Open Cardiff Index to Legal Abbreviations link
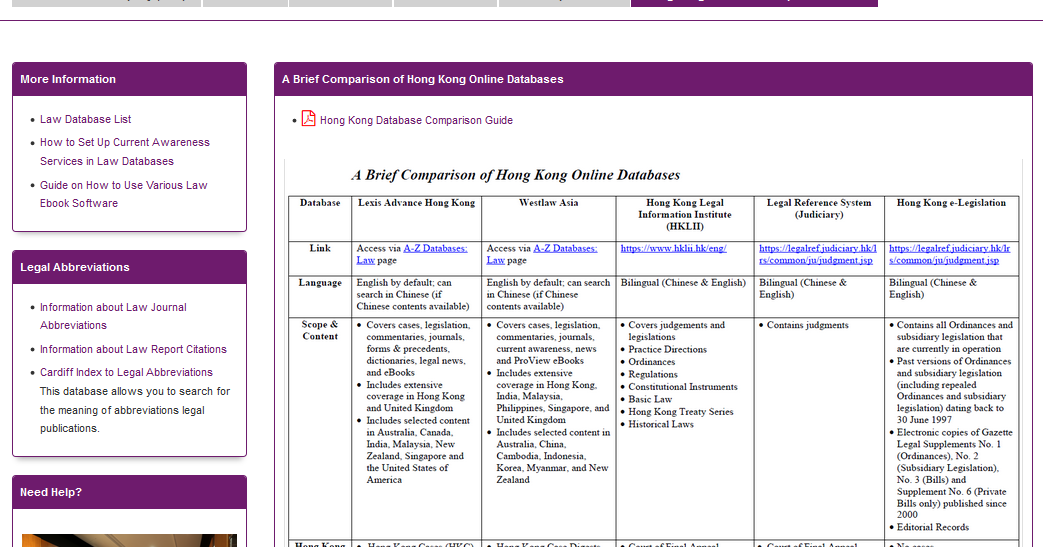Image resolution: width=1043 pixels, height=547 pixels. click(x=126, y=373)
